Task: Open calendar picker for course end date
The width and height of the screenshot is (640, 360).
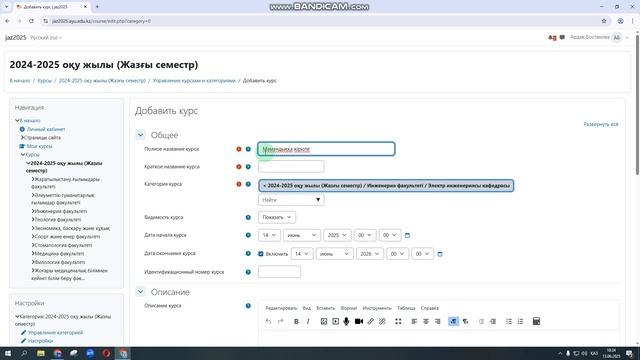Action: point(440,254)
